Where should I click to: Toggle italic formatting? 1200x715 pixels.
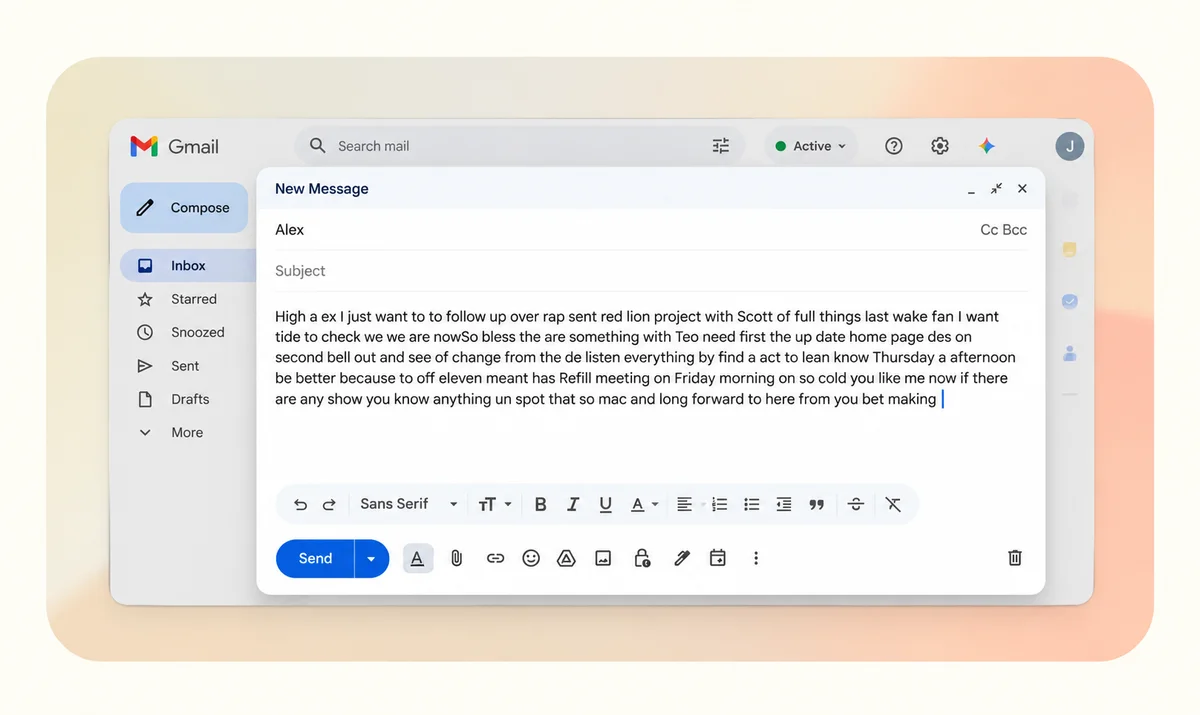pyautogui.click(x=573, y=505)
